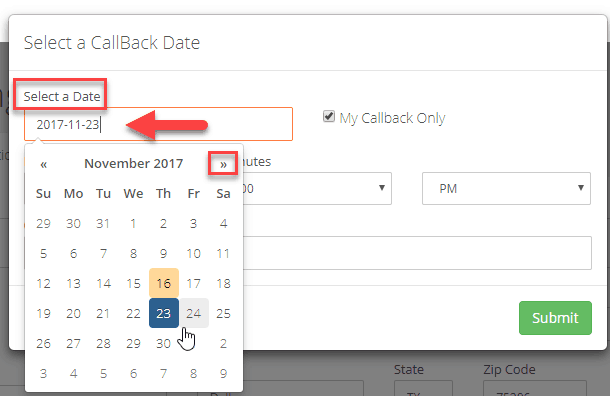This screenshot has height=396, width=610.
Task: Select November 30 in calendar
Action: click(163, 343)
